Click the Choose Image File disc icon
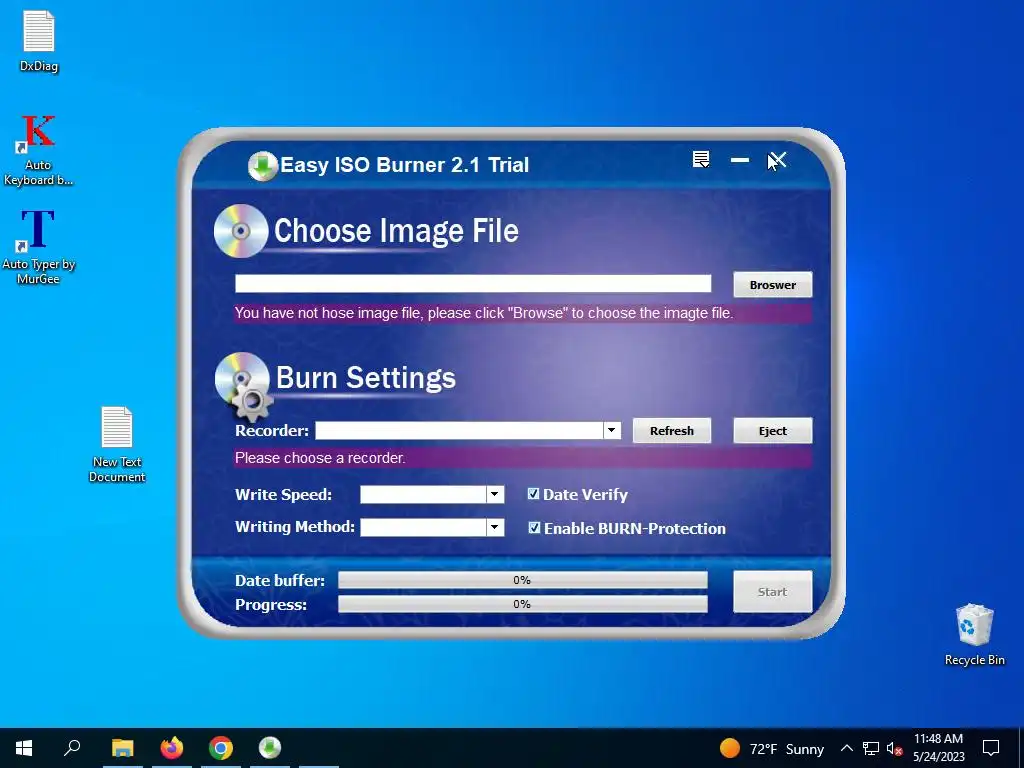The image size is (1024, 768). click(x=241, y=231)
